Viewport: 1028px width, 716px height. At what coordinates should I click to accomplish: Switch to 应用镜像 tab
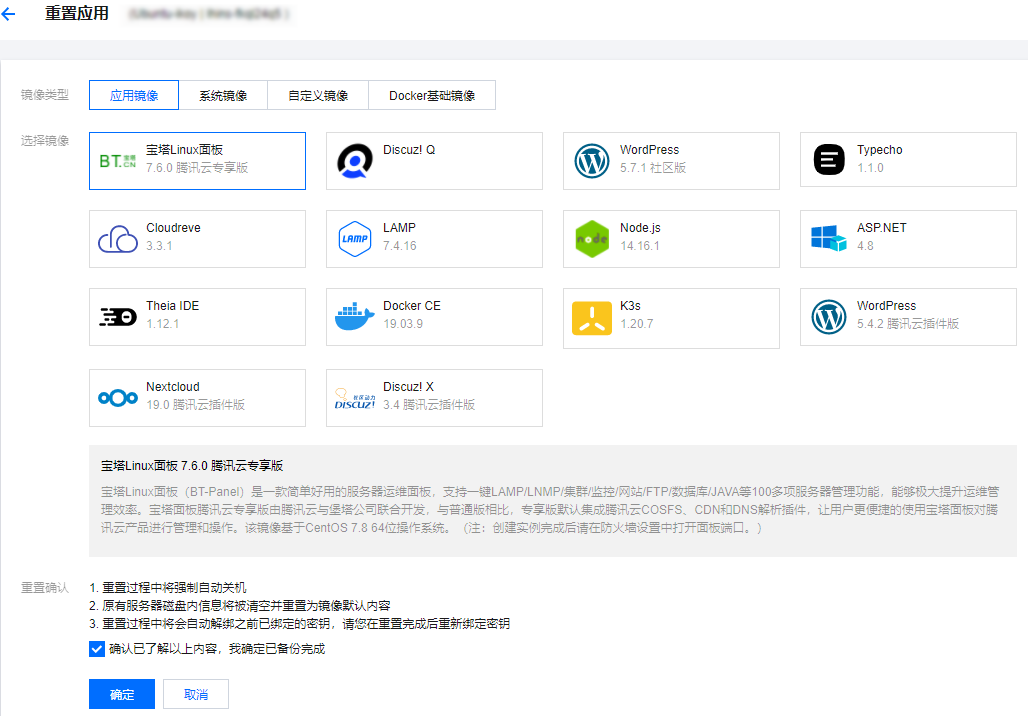pyautogui.click(x=134, y=95)
